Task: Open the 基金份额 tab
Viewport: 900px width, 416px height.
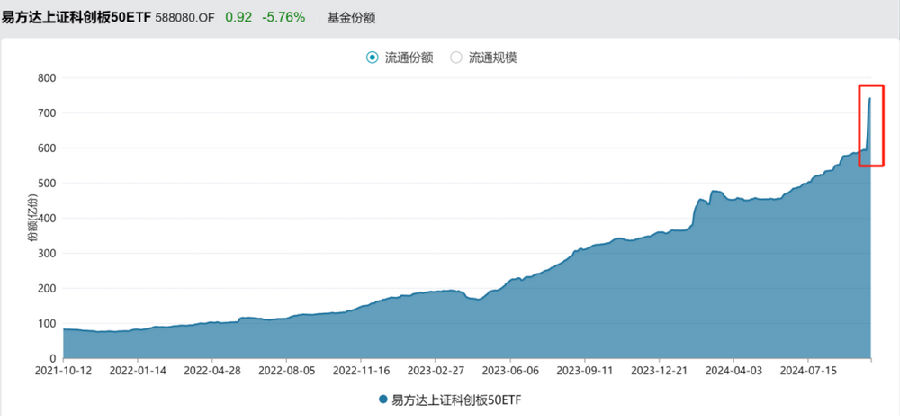Action: tap(351, 18)
